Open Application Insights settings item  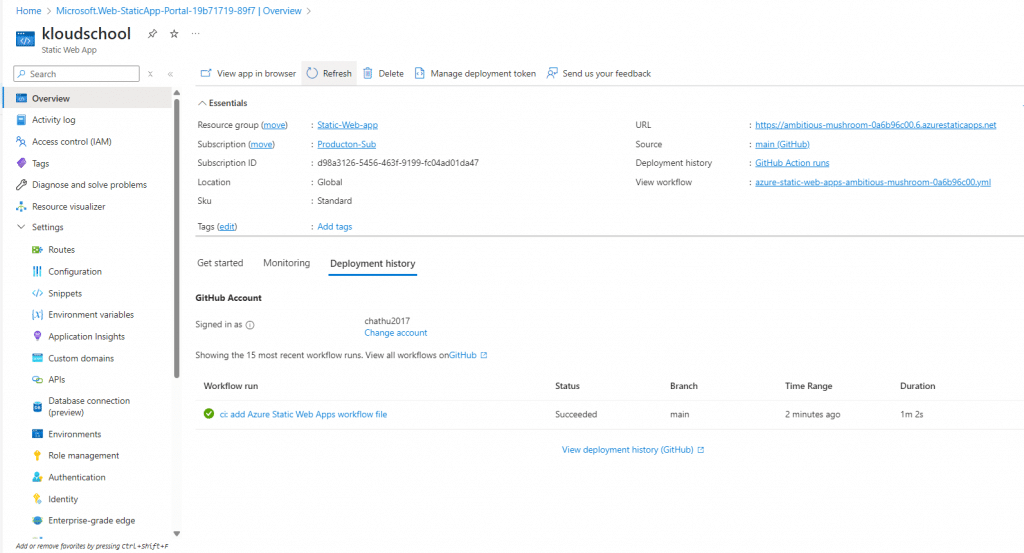coord(86,337)
